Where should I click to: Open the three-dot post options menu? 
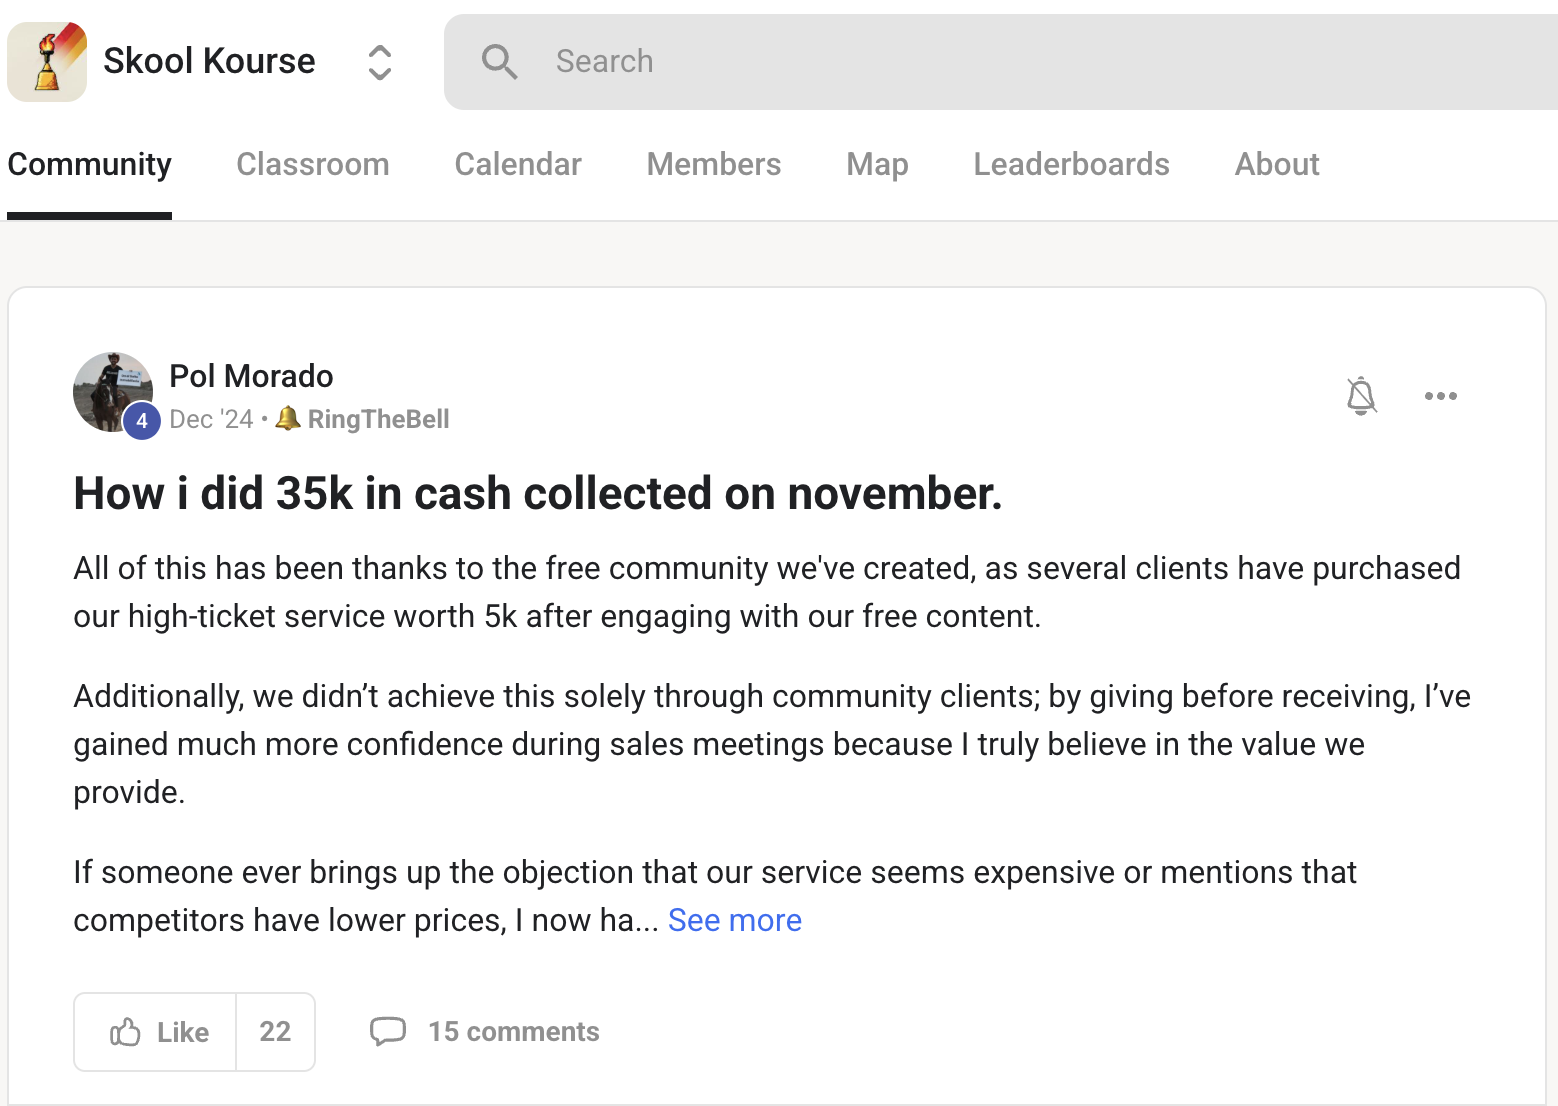point(1440,396)
